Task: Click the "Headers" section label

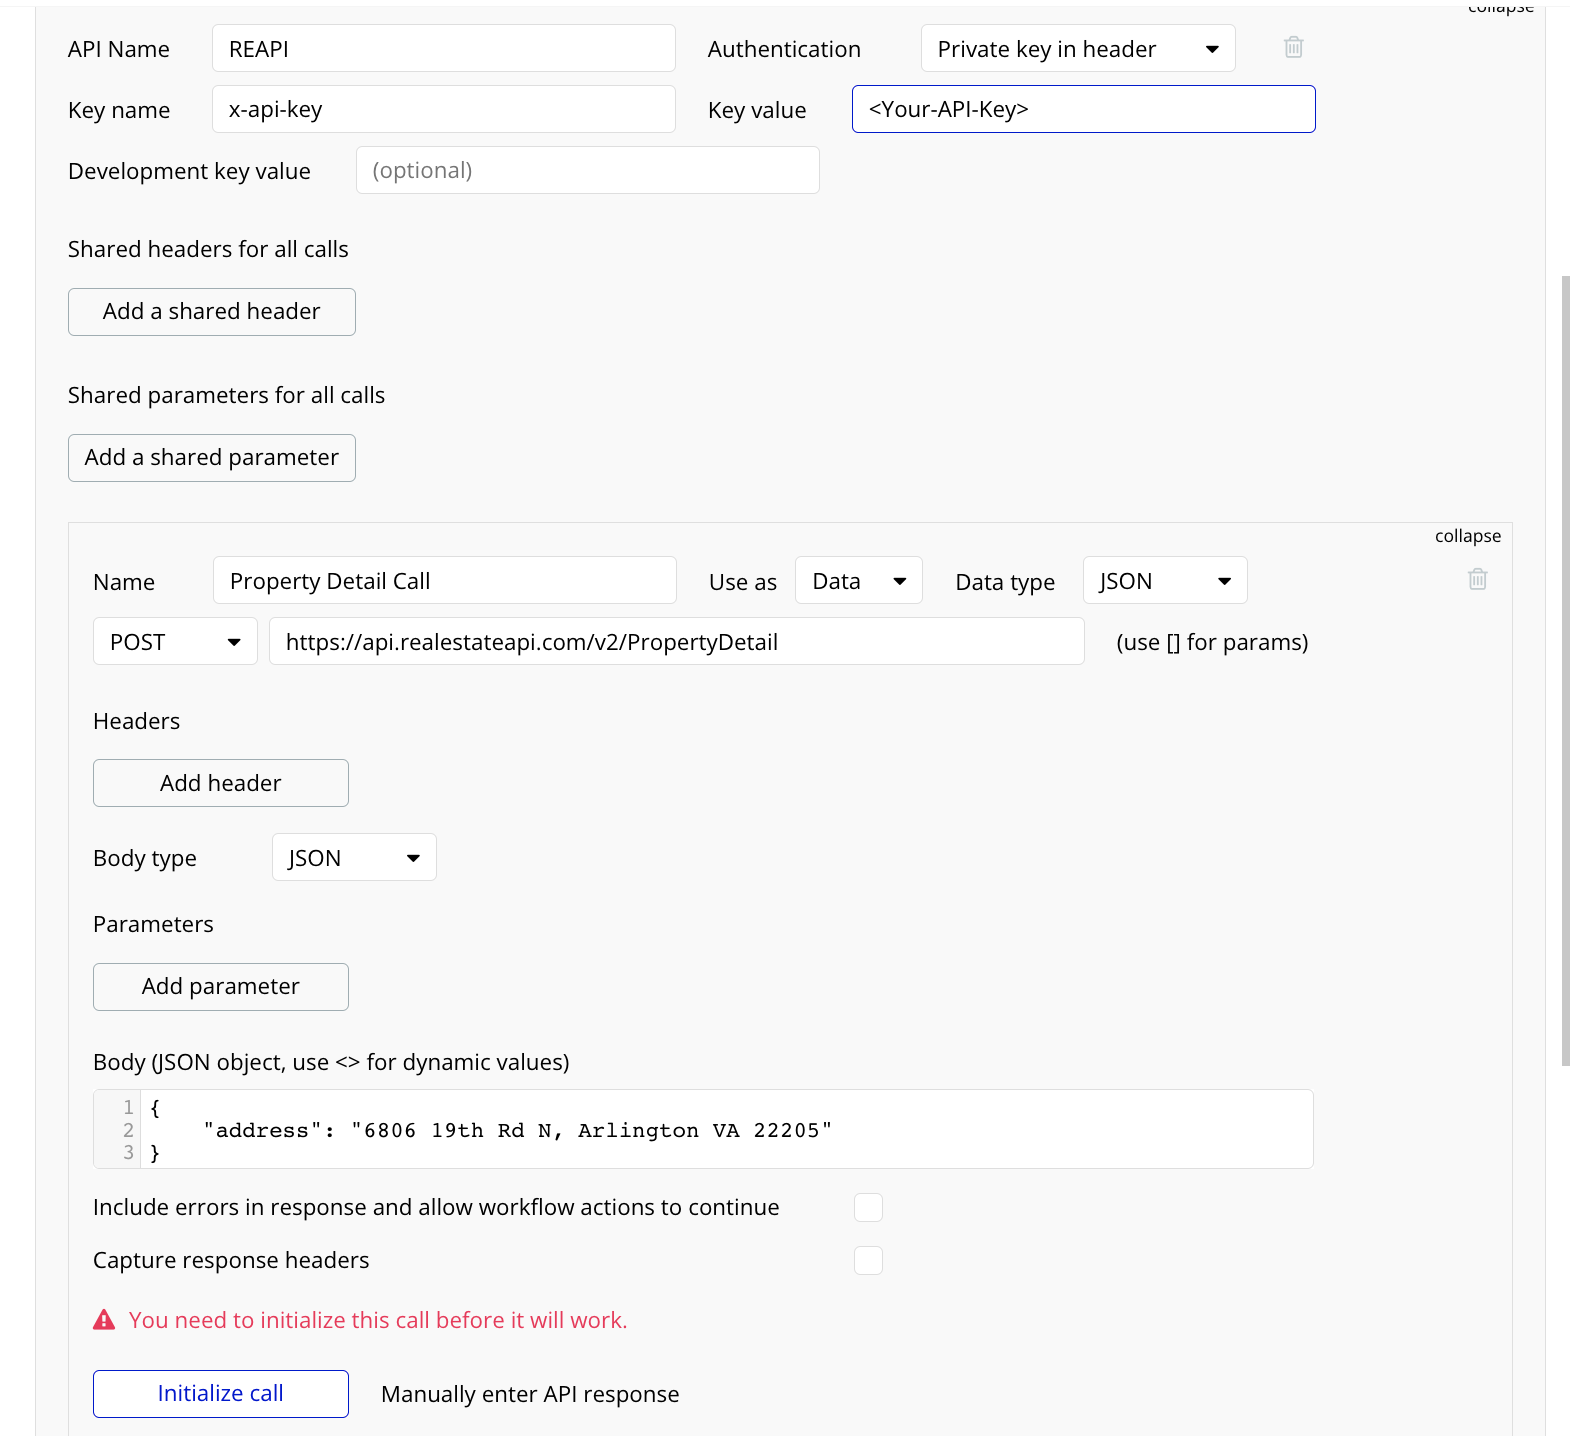Action: click(x=137, y=721)
